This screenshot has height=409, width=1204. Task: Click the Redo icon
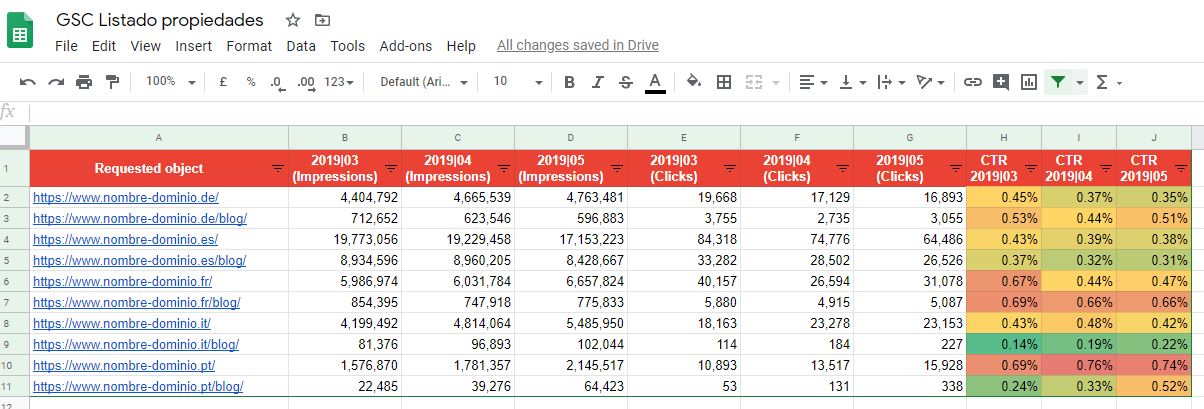pos(56,82)
